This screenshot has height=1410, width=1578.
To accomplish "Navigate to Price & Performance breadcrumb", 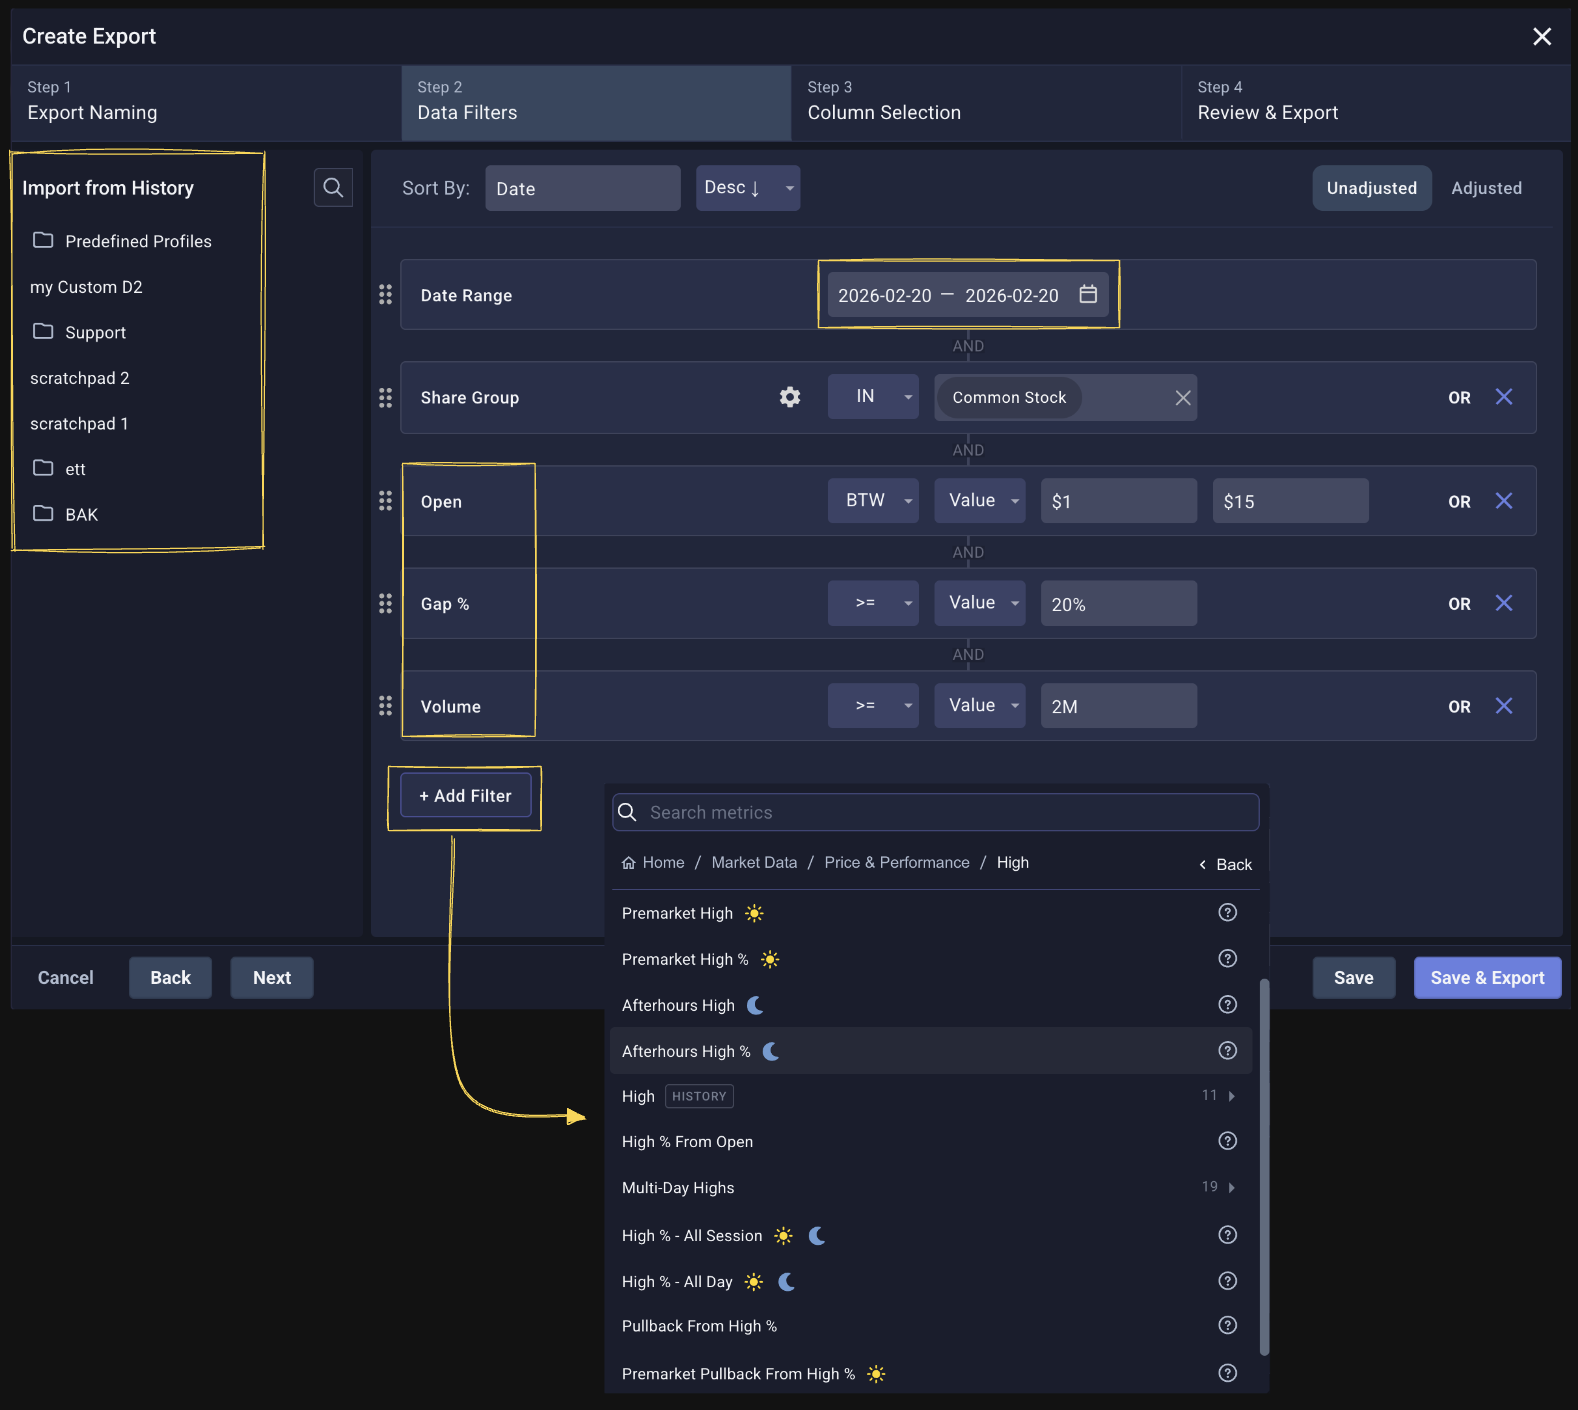I will click(897, 862).
